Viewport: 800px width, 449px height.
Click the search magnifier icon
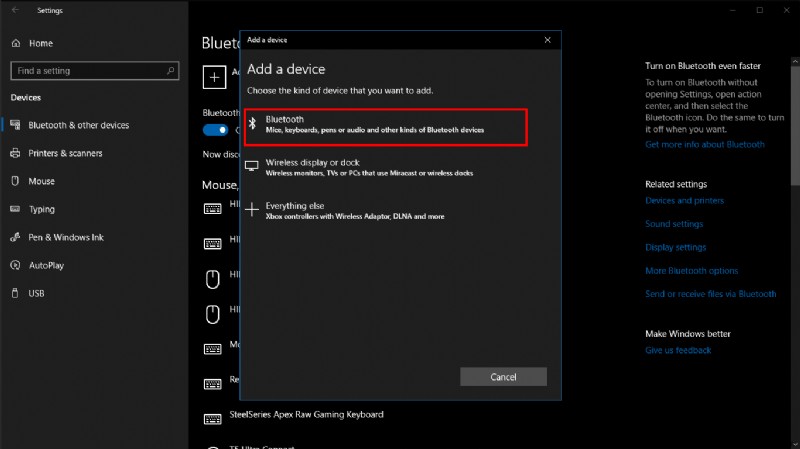[170, 70]
